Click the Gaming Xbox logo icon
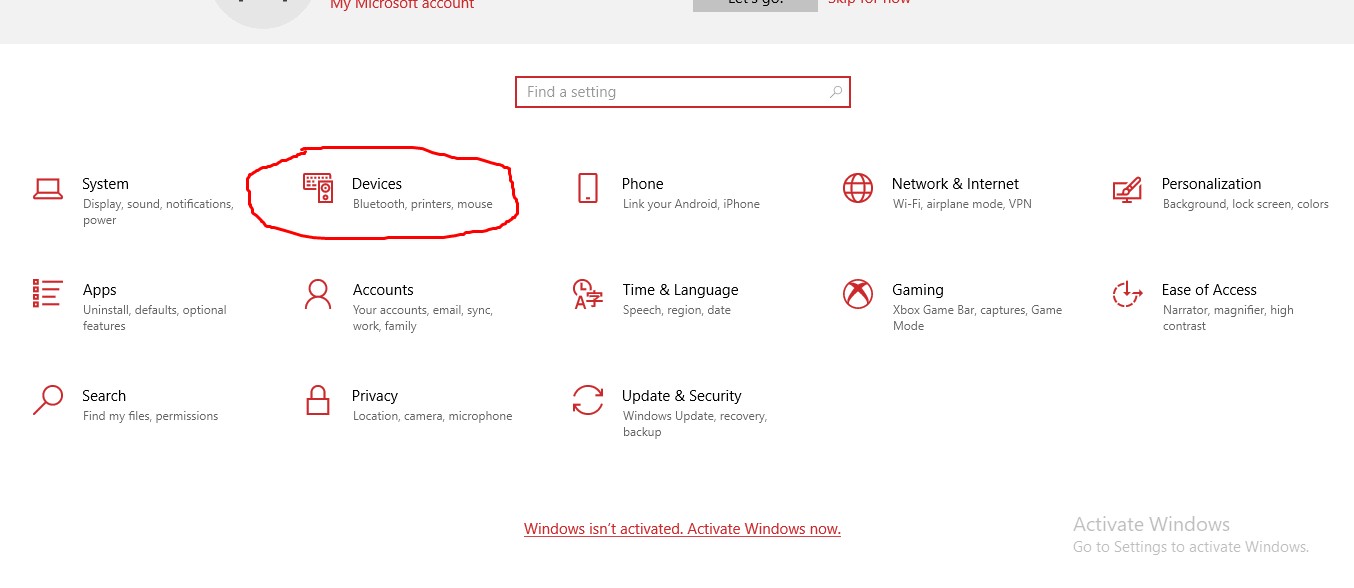1354x588 pixels. (x=857, y=294)
